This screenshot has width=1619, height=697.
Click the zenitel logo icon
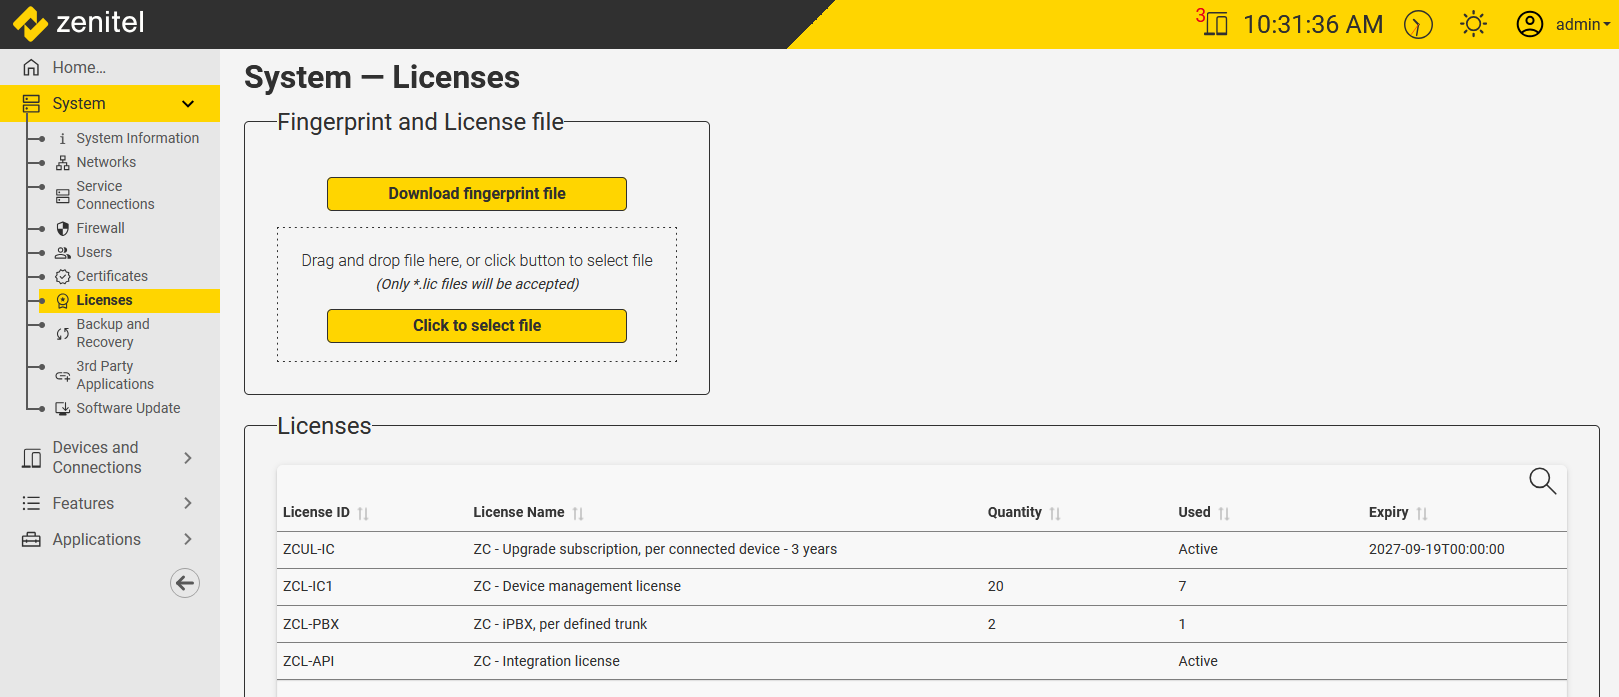coord(30,23)
